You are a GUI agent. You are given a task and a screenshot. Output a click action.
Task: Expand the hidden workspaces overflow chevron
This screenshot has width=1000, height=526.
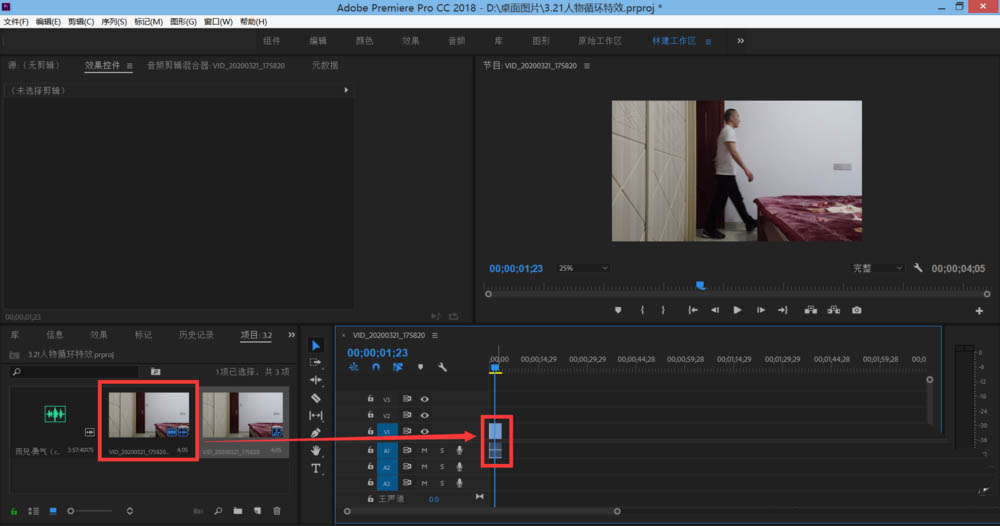740,41
